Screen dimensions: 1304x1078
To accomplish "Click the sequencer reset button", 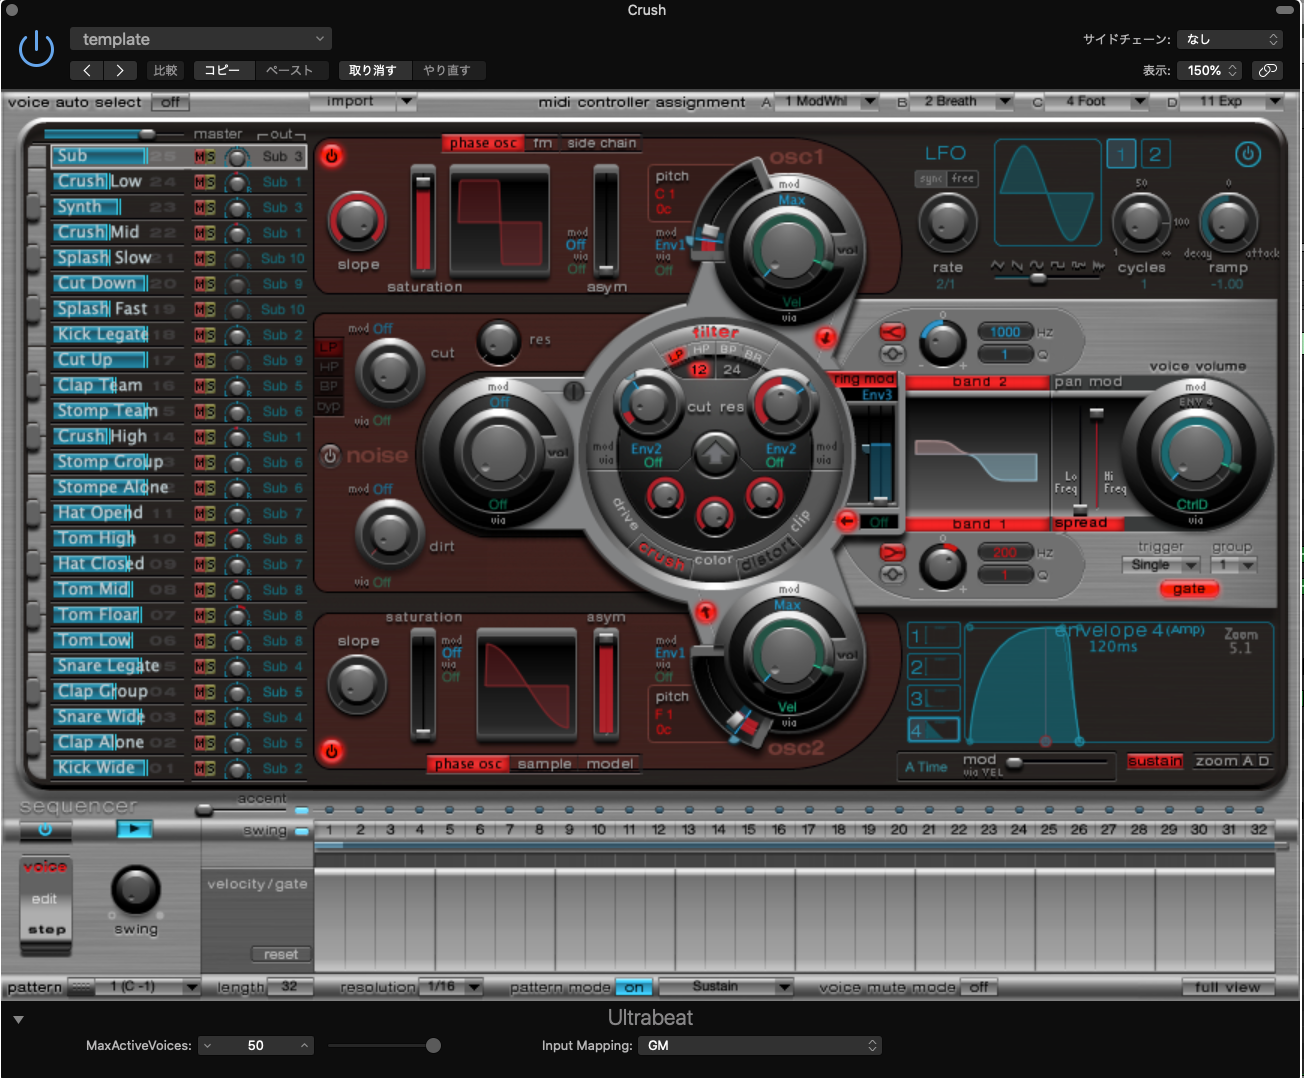I will 281,954.
